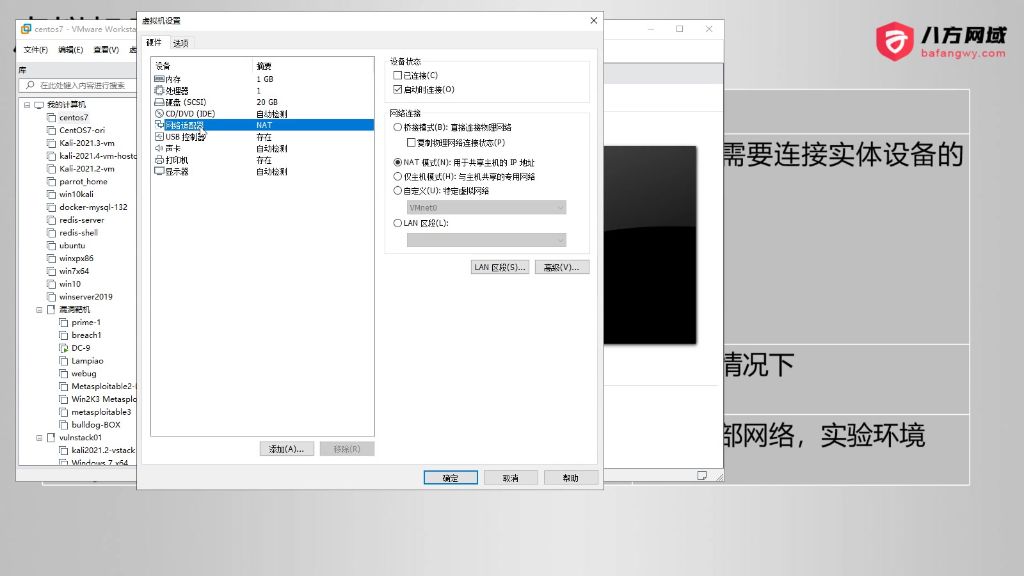Click the 我的计算机 computer icon in library
Screen dimensions: 1024x576
pyautogui.click(x=39, y=104)
